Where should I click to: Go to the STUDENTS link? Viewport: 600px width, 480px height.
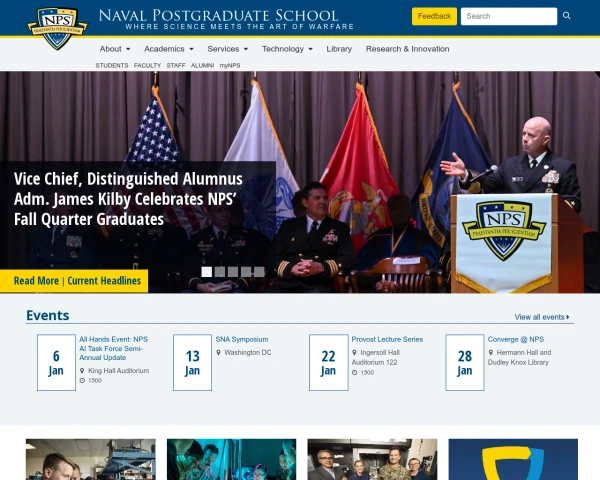(x=112, y=65)
